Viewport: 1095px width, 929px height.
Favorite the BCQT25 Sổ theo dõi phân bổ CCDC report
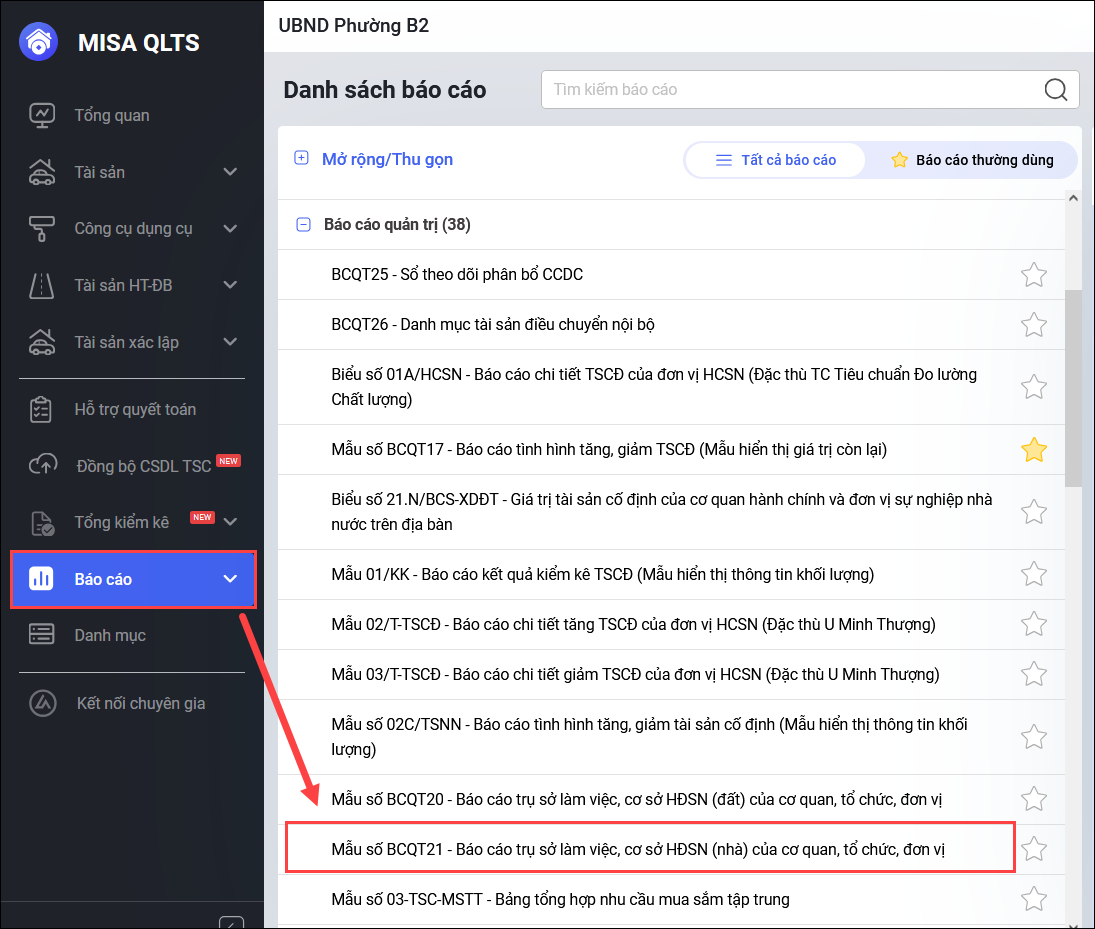pyautogui.click(x=1034, y=275)
